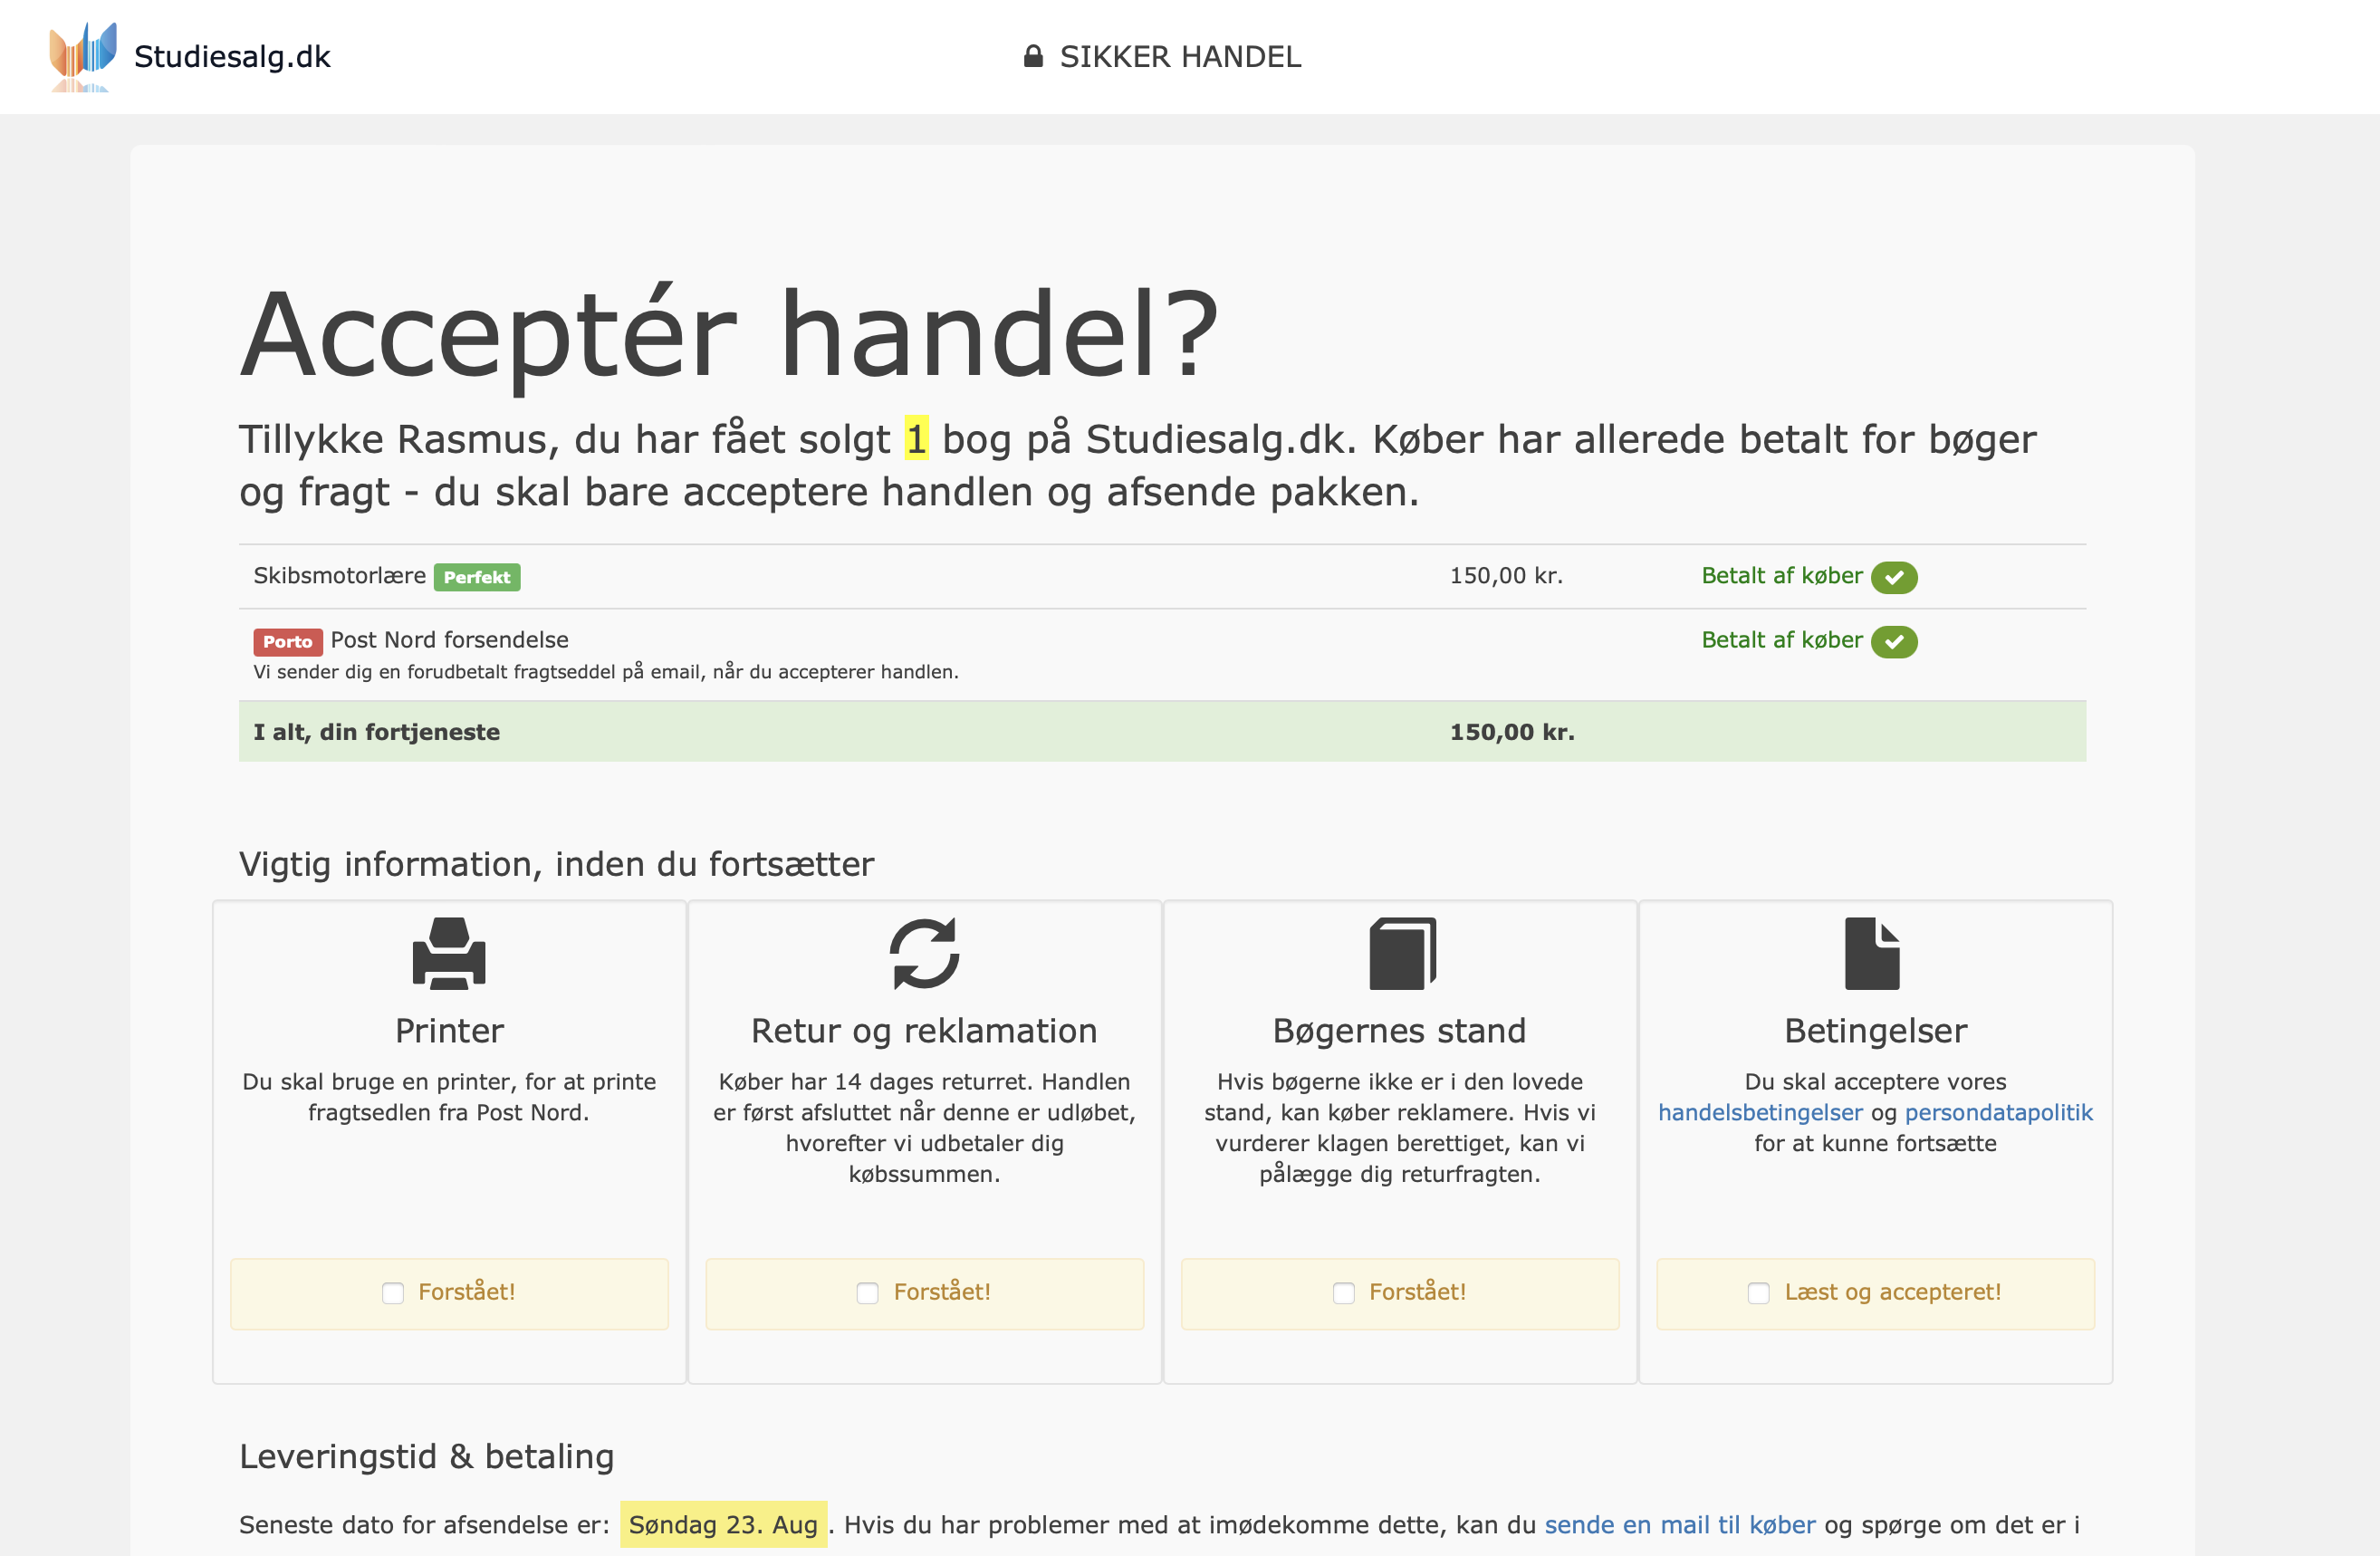Click the book icon above Bøgernes stand
The width and height of the screenshot is (2380, 1556).
[x=1401, y=953]
